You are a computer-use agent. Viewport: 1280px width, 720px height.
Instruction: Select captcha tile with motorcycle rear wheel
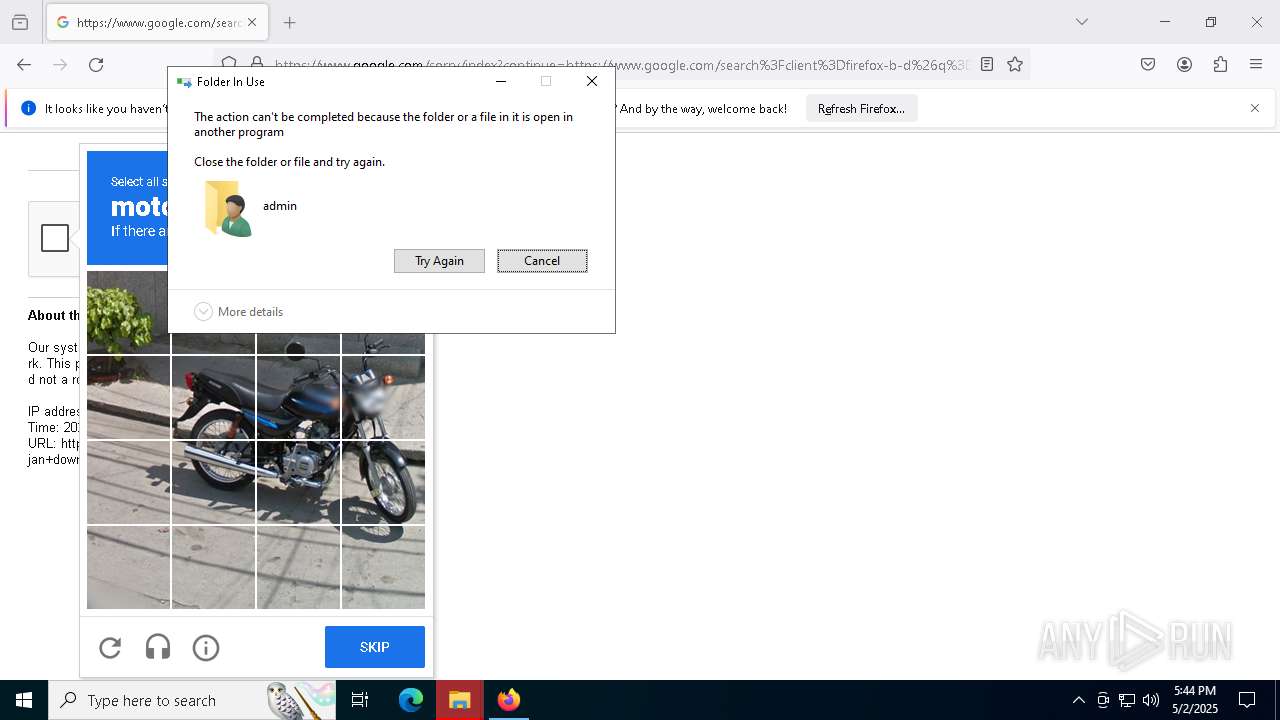tap(213, 483)
